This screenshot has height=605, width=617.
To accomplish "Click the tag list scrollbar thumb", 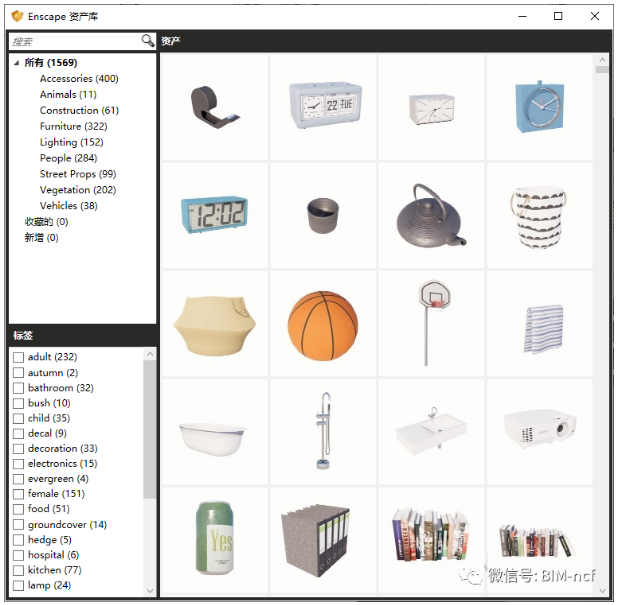I will tap(150, 429).
